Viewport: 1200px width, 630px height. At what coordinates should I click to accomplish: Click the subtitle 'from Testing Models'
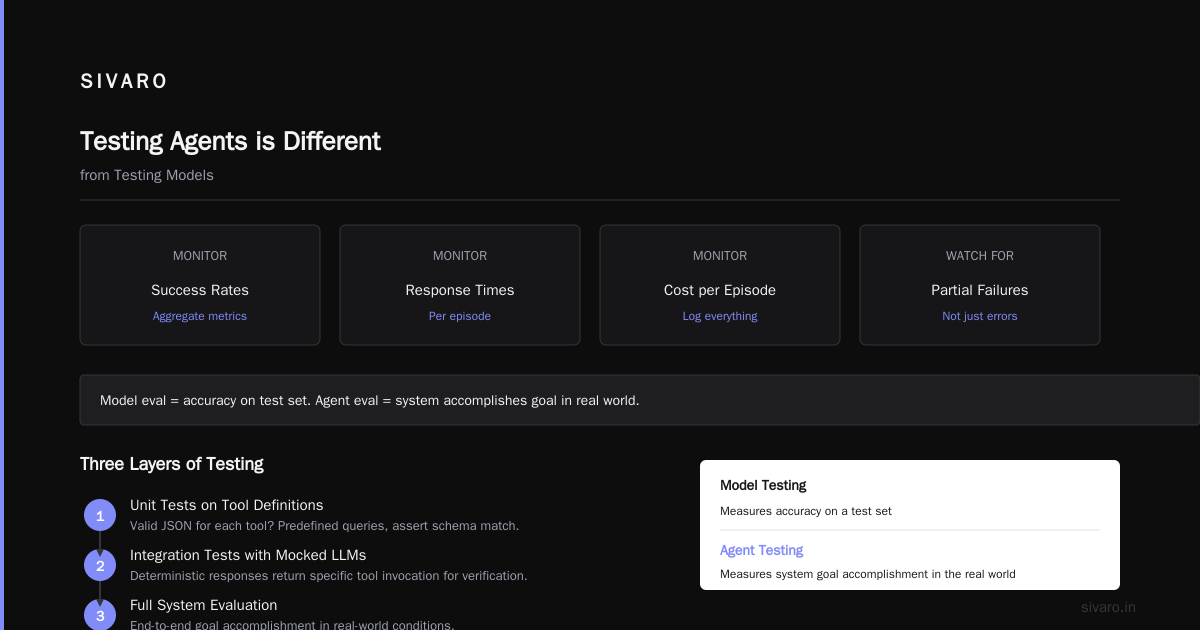point(147,175)
